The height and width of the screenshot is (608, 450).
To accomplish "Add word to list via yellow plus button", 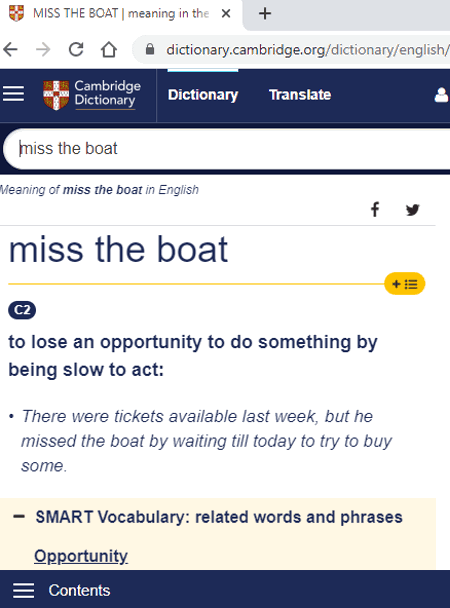I will pyautogui.click(x=405, y=284).
